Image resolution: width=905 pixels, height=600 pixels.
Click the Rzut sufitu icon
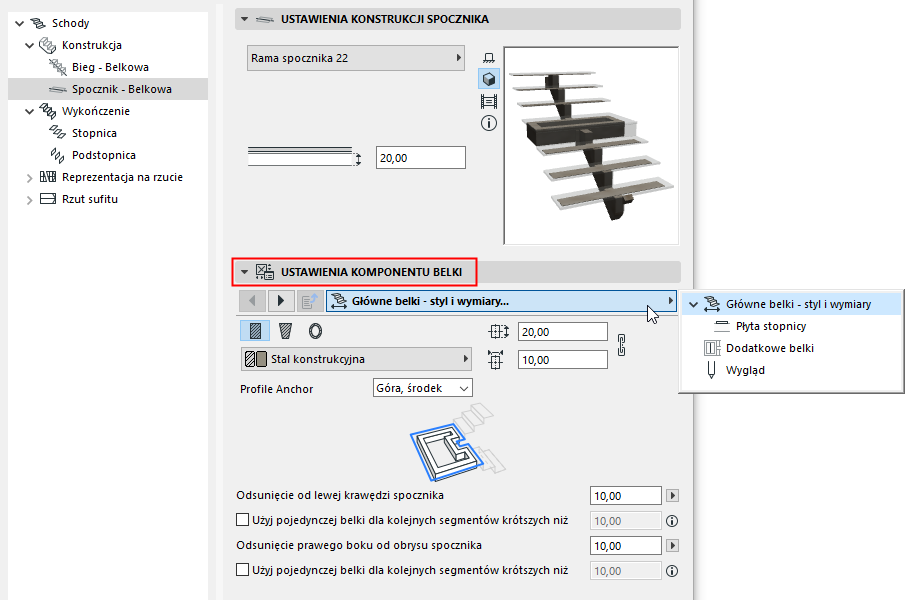pyautogui.click(x=47, y=198)
